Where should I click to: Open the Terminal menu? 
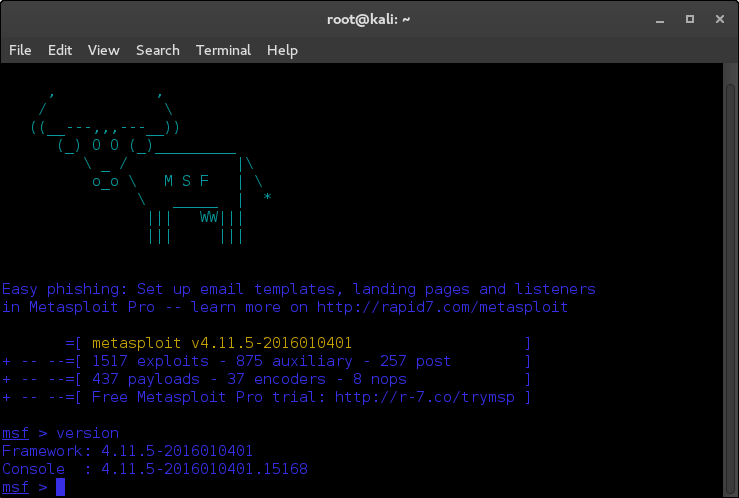(223, 50)
